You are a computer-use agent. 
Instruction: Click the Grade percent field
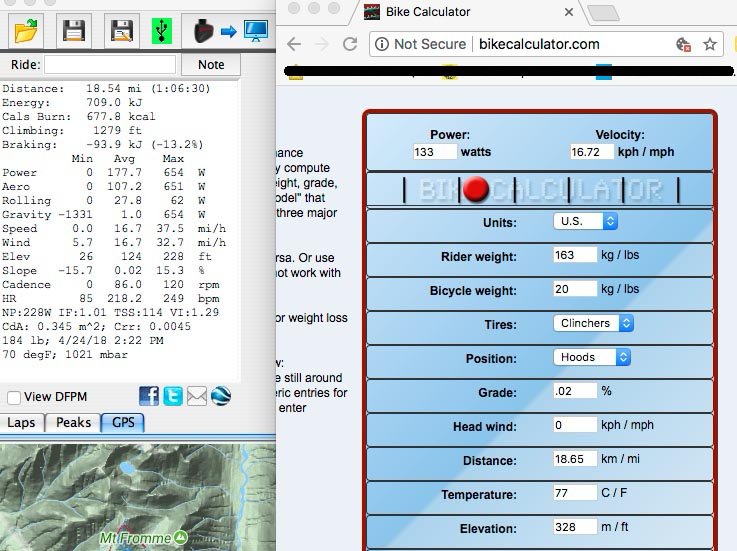pyautogui.click(x=575, y=391)
